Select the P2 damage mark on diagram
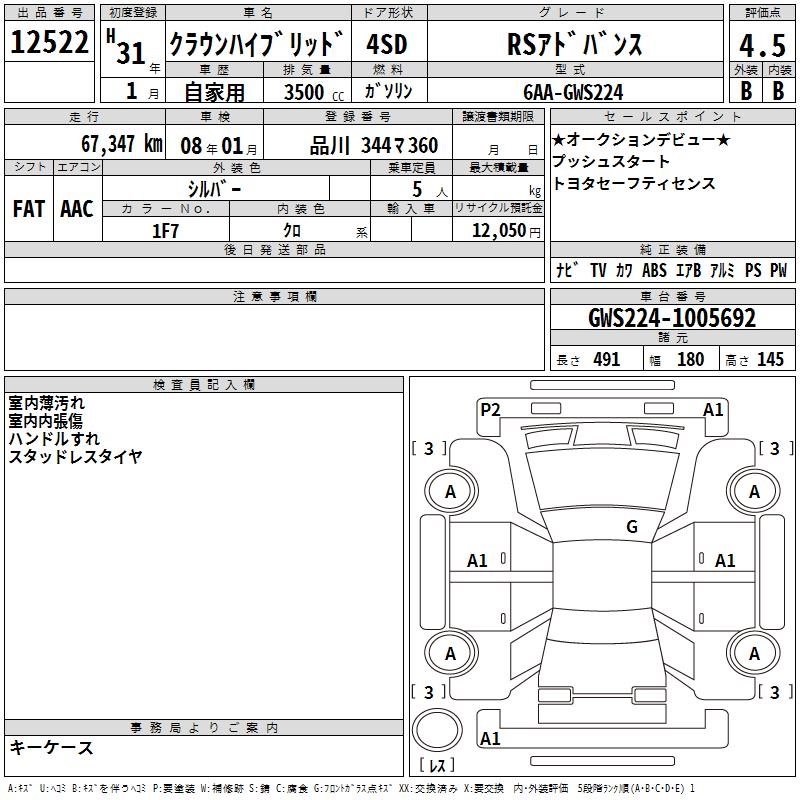800x800 pixels. [x=490, y=408]
